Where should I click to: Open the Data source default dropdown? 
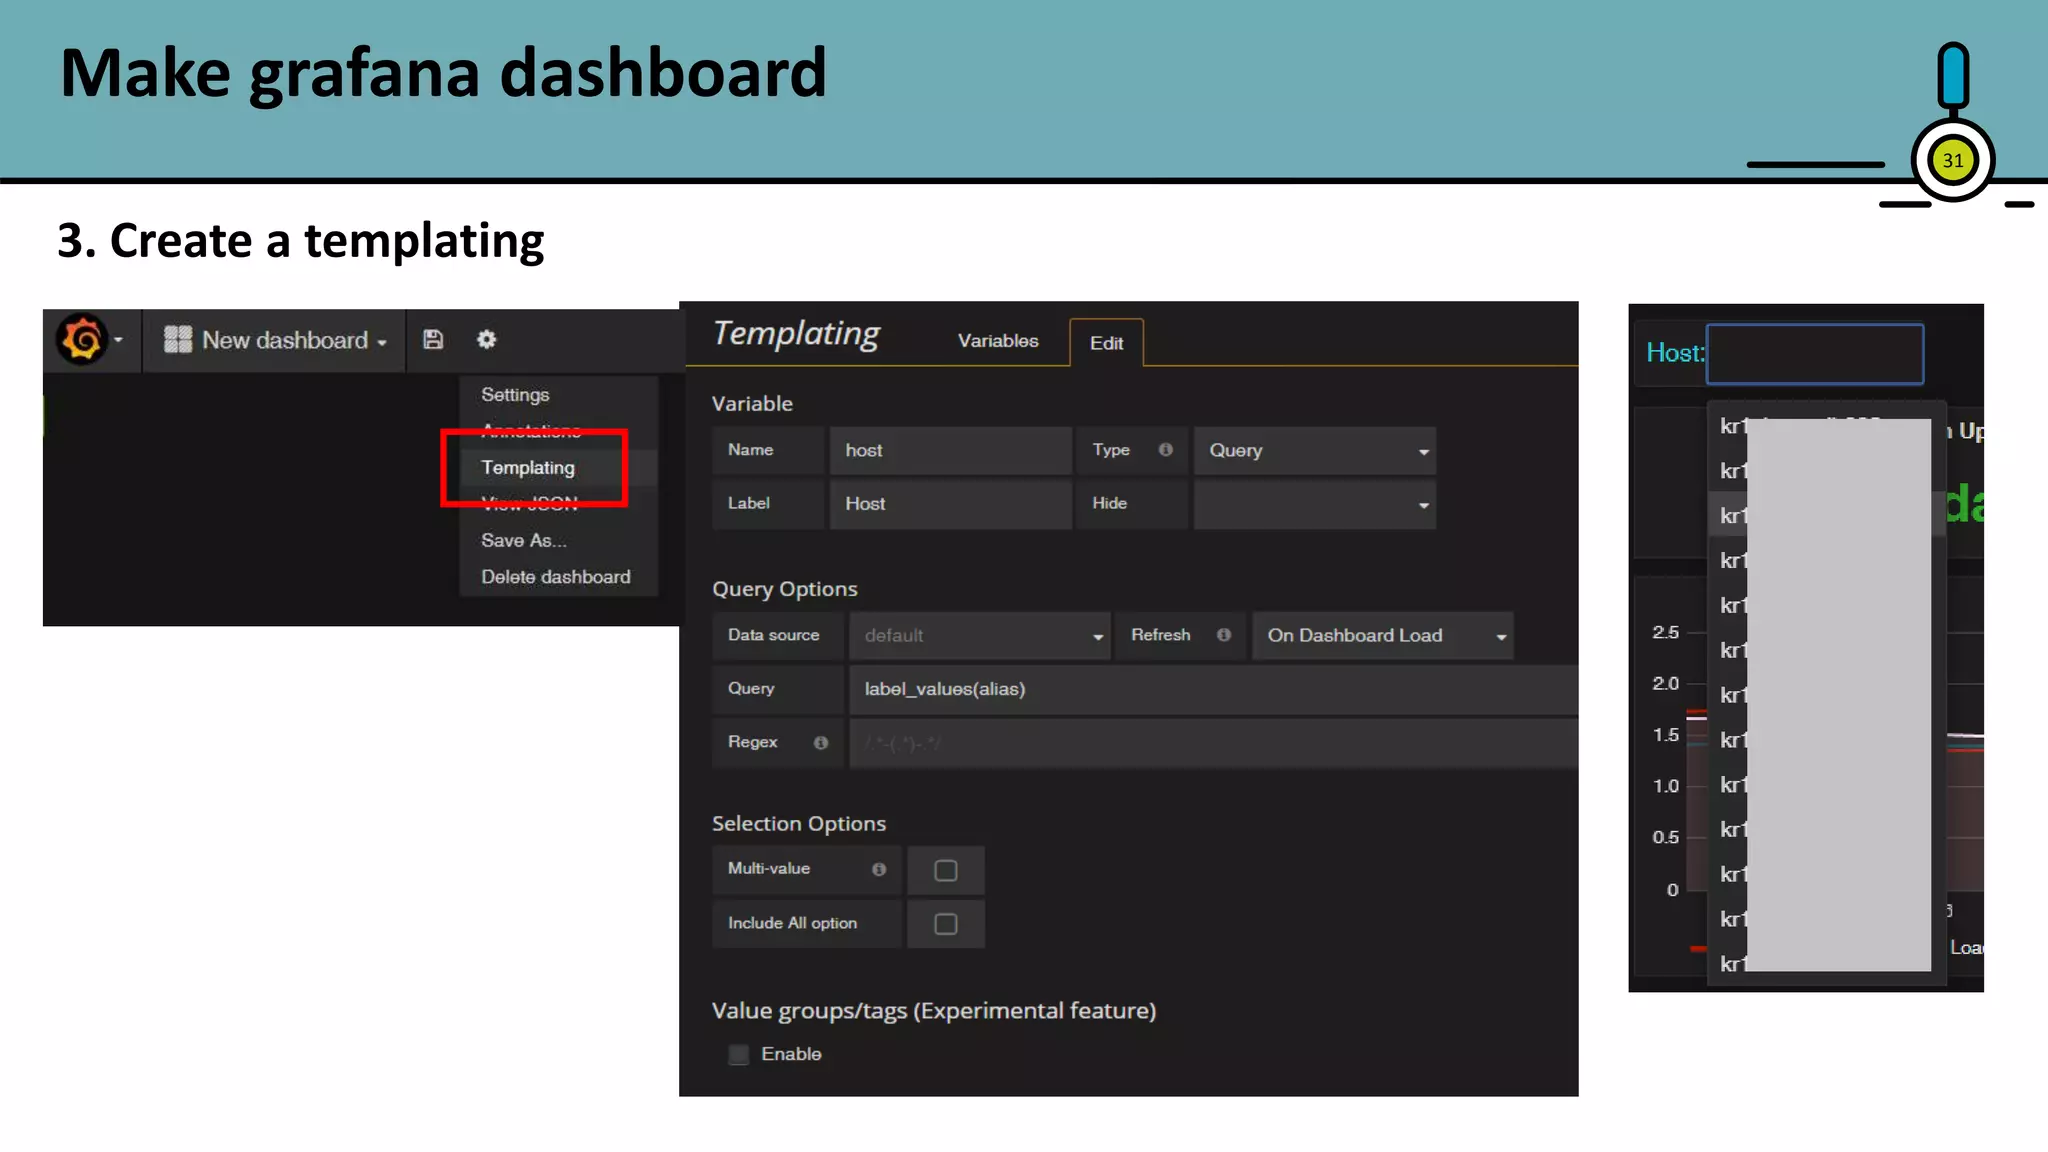tap(979, 636)
